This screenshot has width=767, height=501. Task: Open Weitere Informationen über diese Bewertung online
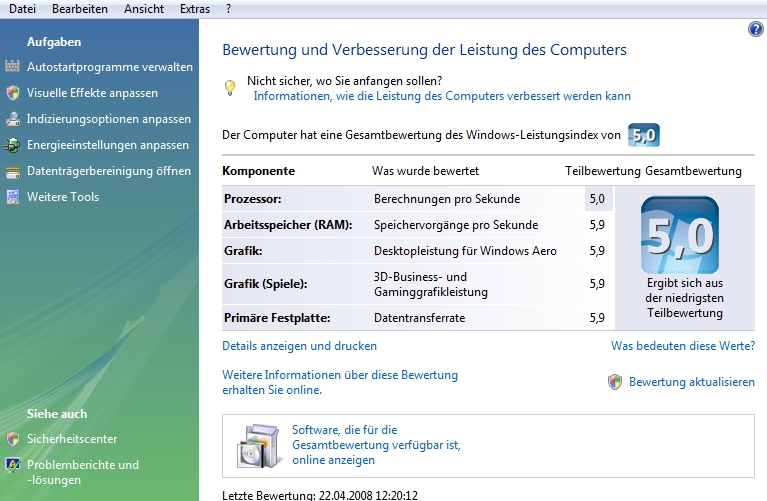click(x=340, y=382)
